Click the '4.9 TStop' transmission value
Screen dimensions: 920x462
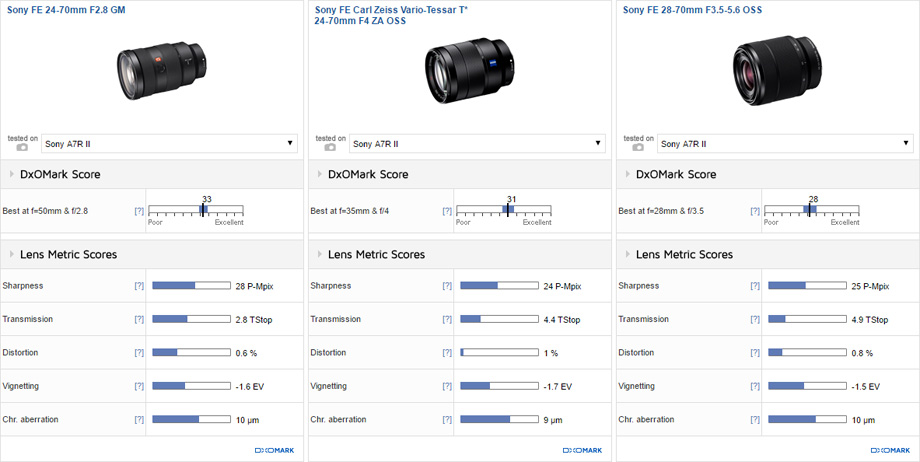pos(870,320)
